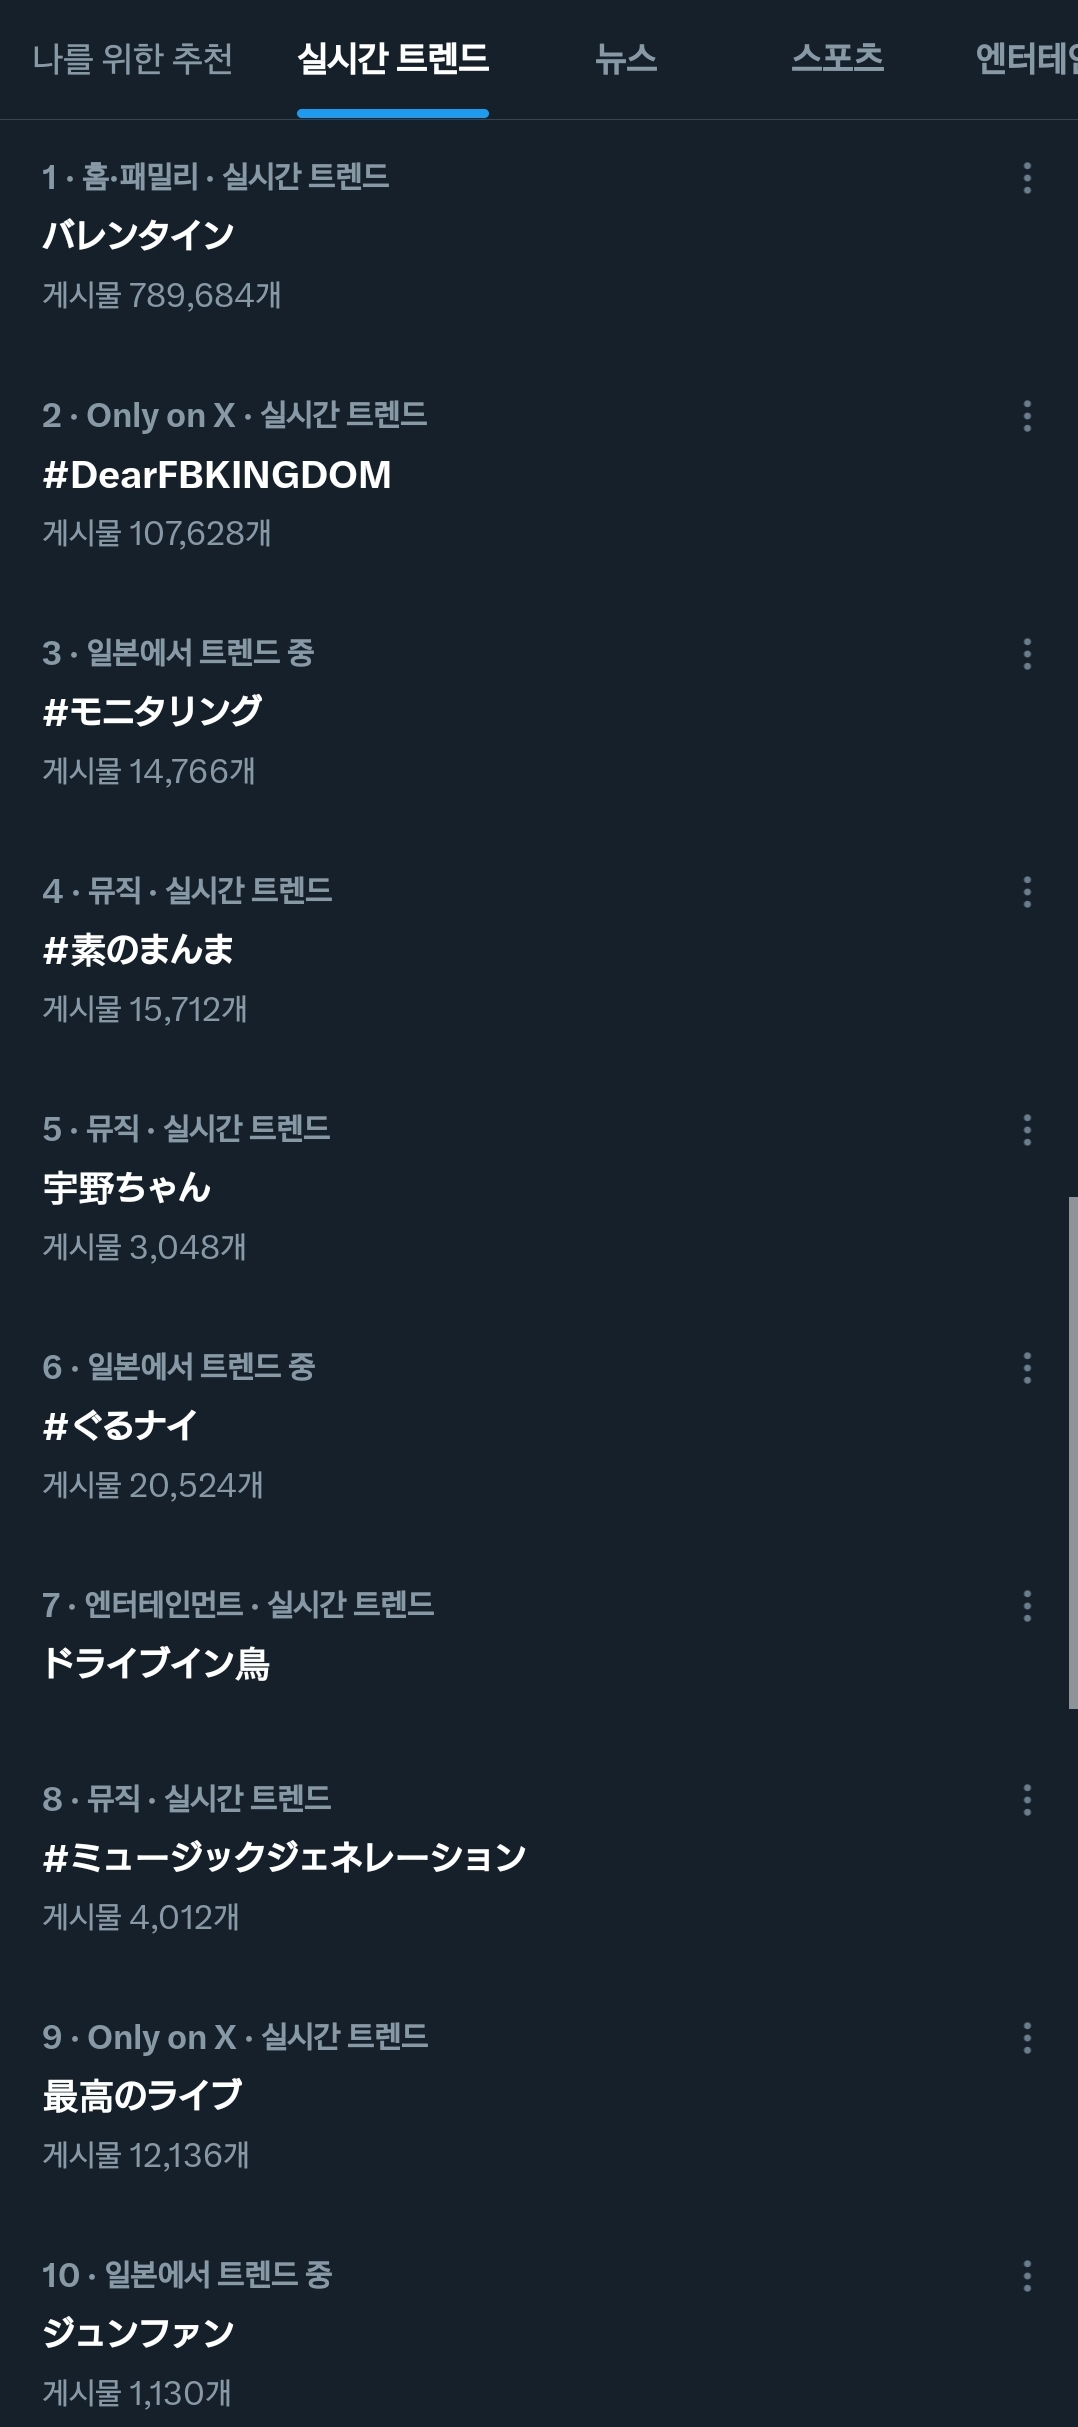The height and width of the screenshot is (2427, 1078).
Task: Open the 나를 위한 추천 tab
Action: pyautogui.click(x=135, y=59)
